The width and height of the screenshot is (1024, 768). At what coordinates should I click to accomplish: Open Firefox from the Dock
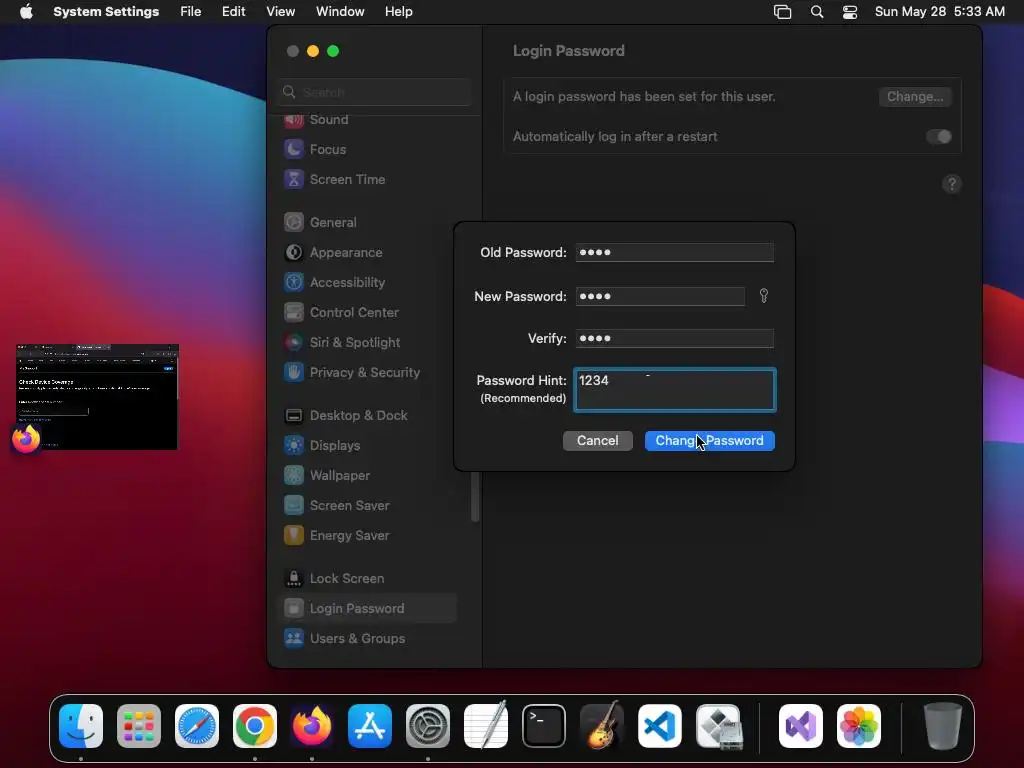coord(312,726)
